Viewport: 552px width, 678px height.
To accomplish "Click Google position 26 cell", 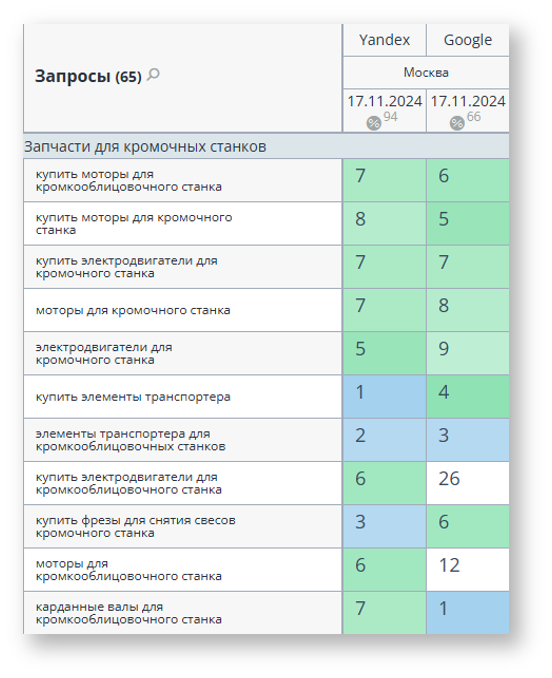I will click(x=468, y=483).
